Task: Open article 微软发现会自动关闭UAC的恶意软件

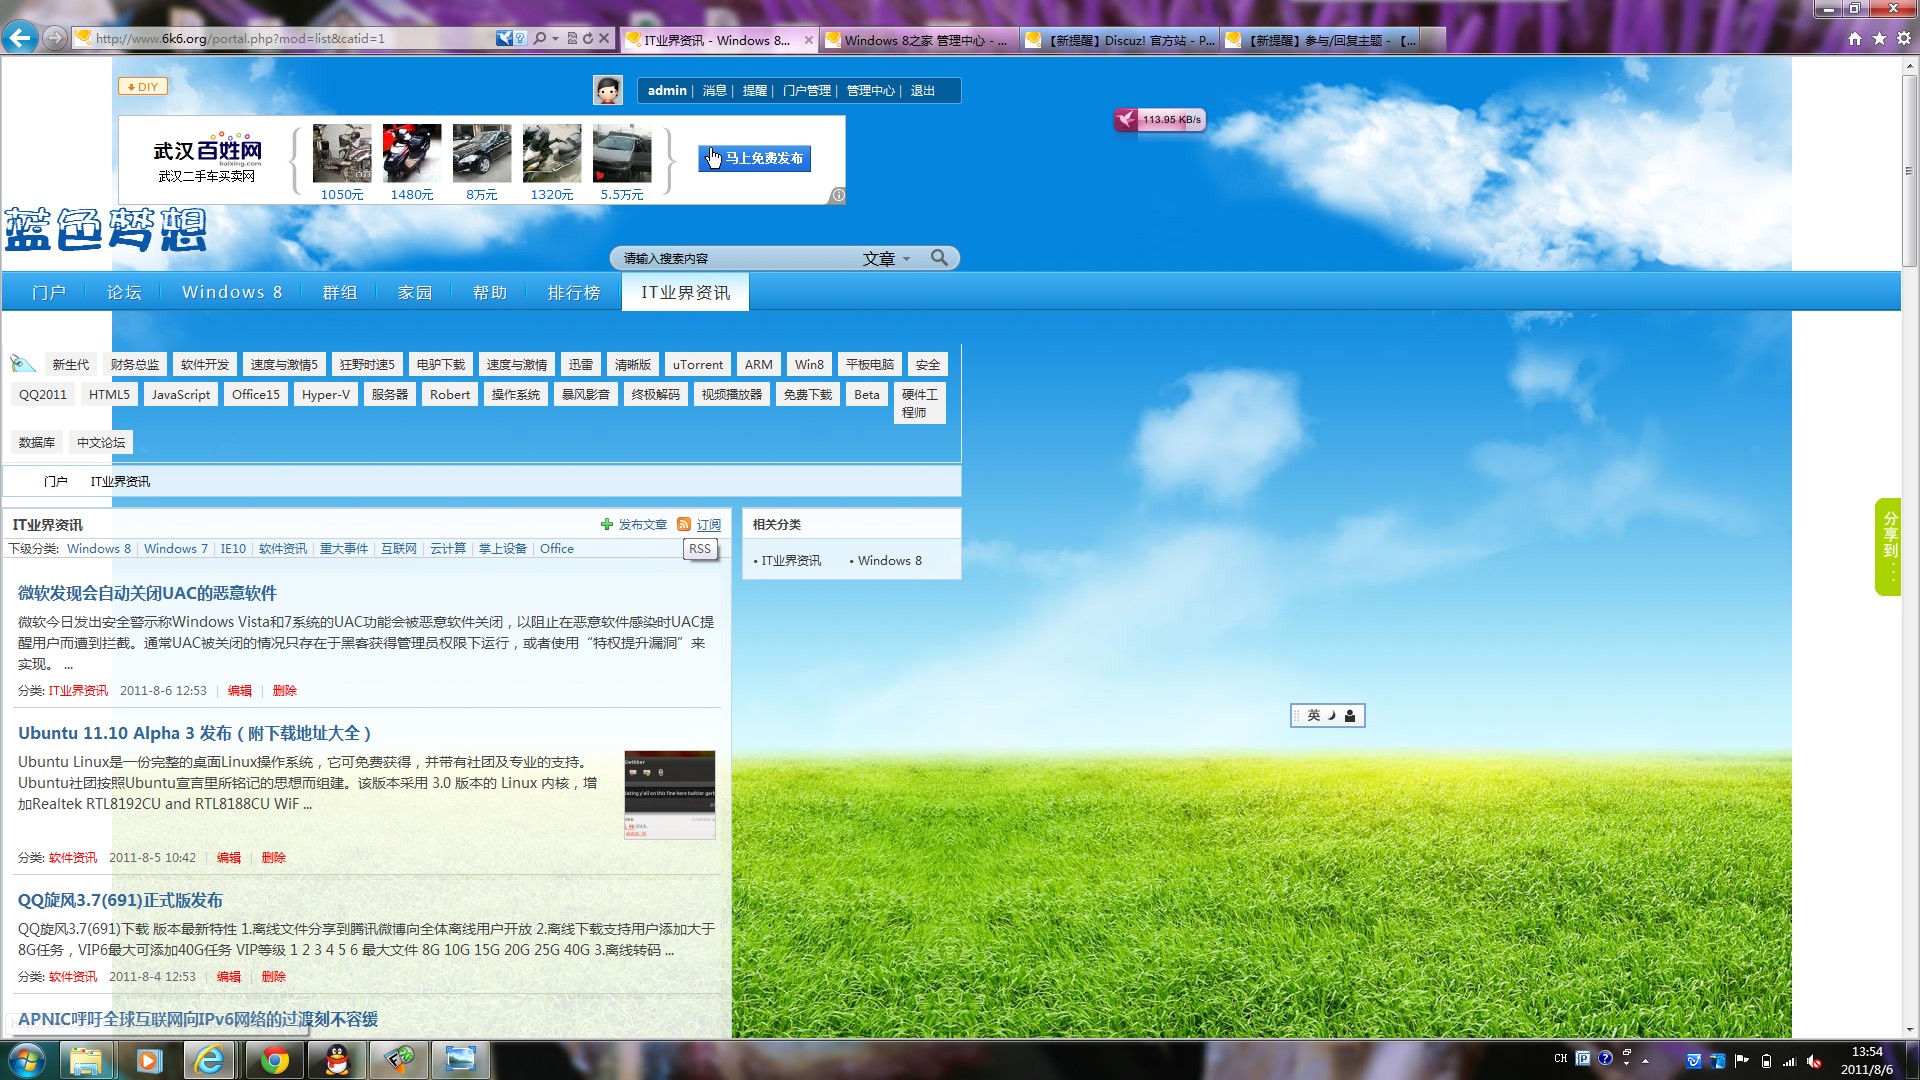Action: [x=147, y=593]
